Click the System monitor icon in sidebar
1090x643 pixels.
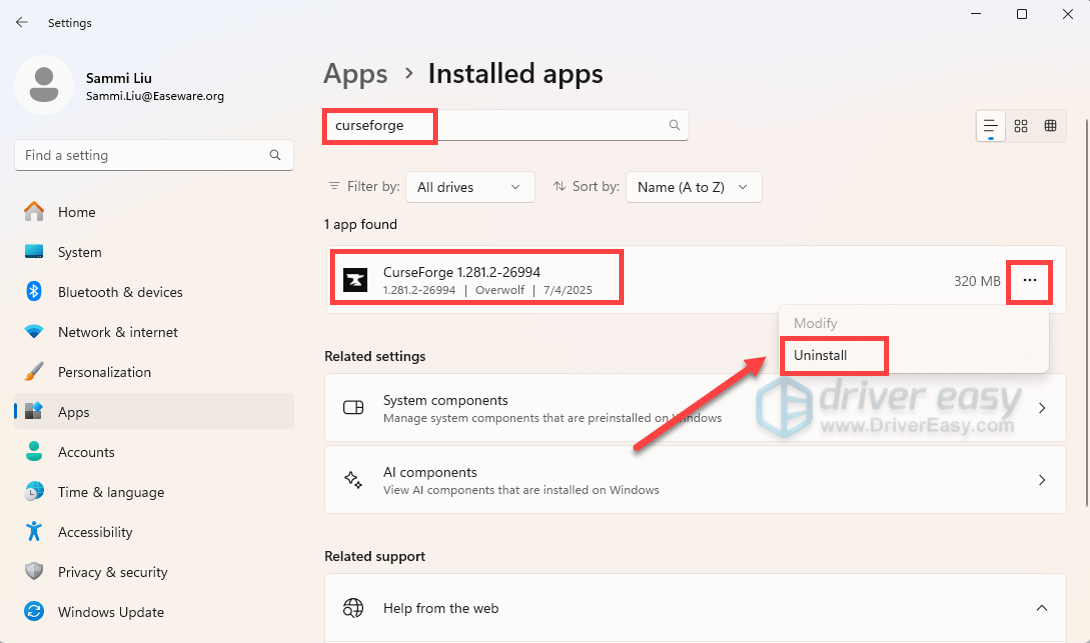pyautogui.click(x=34, y=252)
